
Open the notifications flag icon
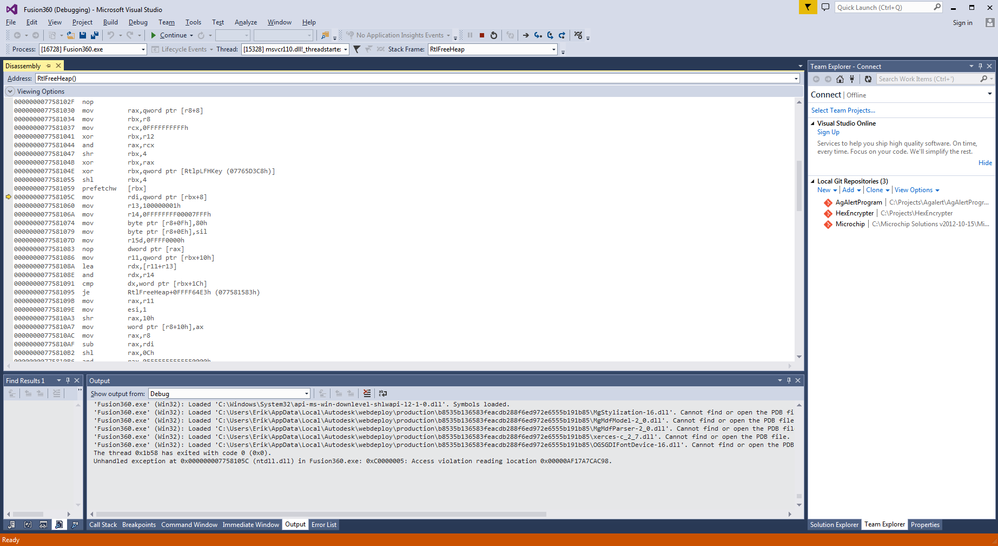[808, 7]
